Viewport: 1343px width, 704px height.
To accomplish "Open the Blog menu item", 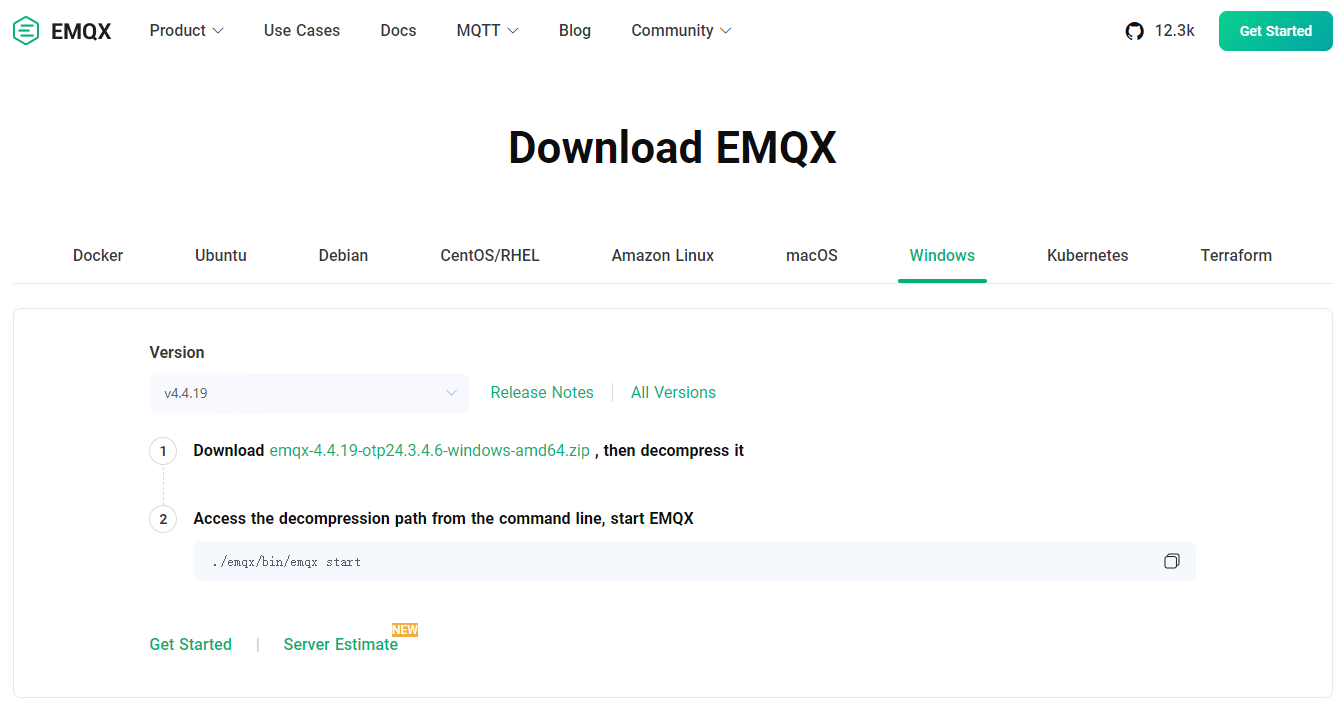I will coord(575,31).
